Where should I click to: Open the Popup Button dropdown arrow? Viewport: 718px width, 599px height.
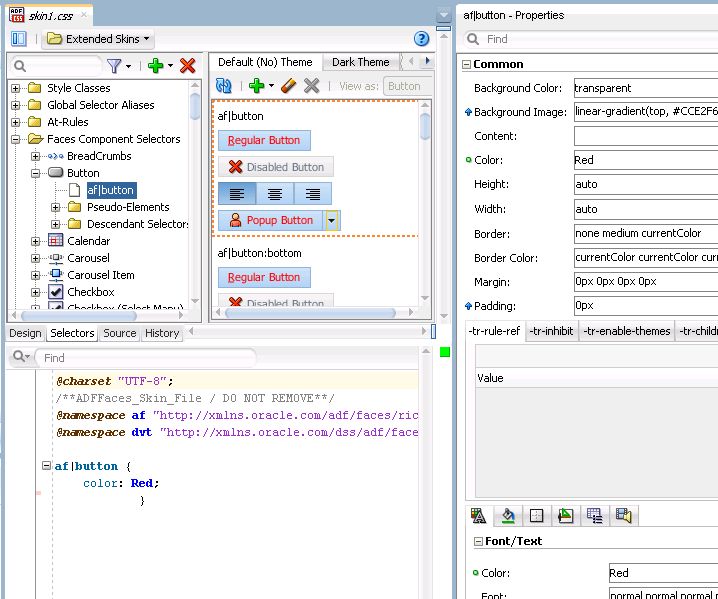point(332,221)
